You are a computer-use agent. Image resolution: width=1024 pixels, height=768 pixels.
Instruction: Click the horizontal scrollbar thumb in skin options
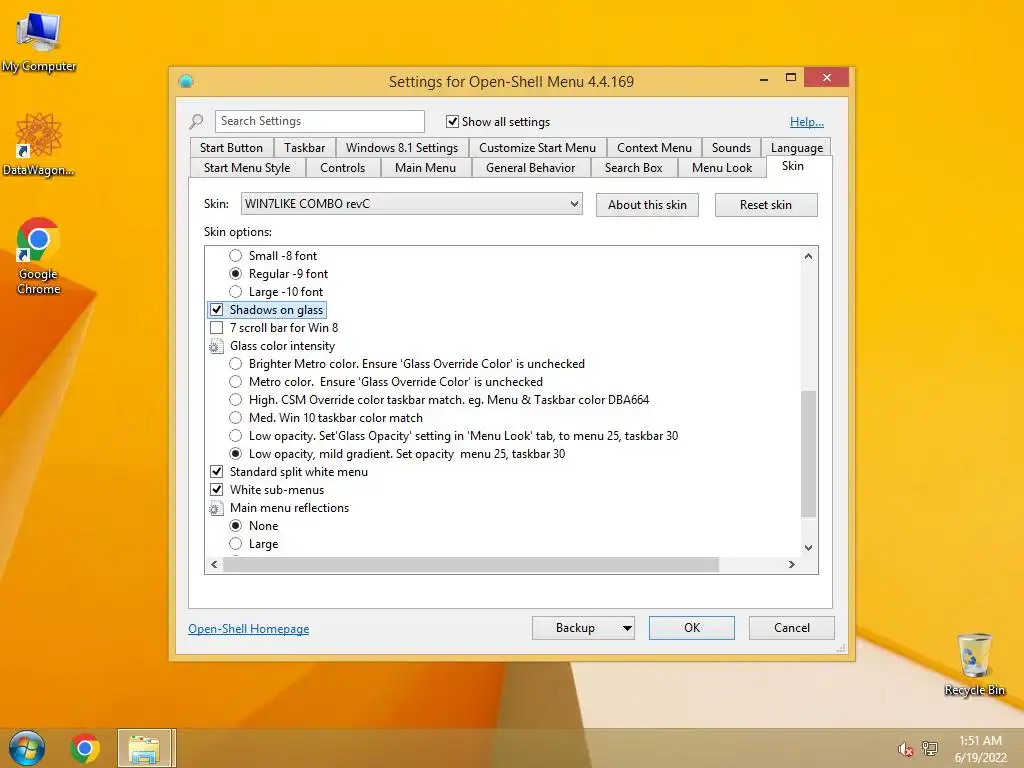[x=471, y=564]
